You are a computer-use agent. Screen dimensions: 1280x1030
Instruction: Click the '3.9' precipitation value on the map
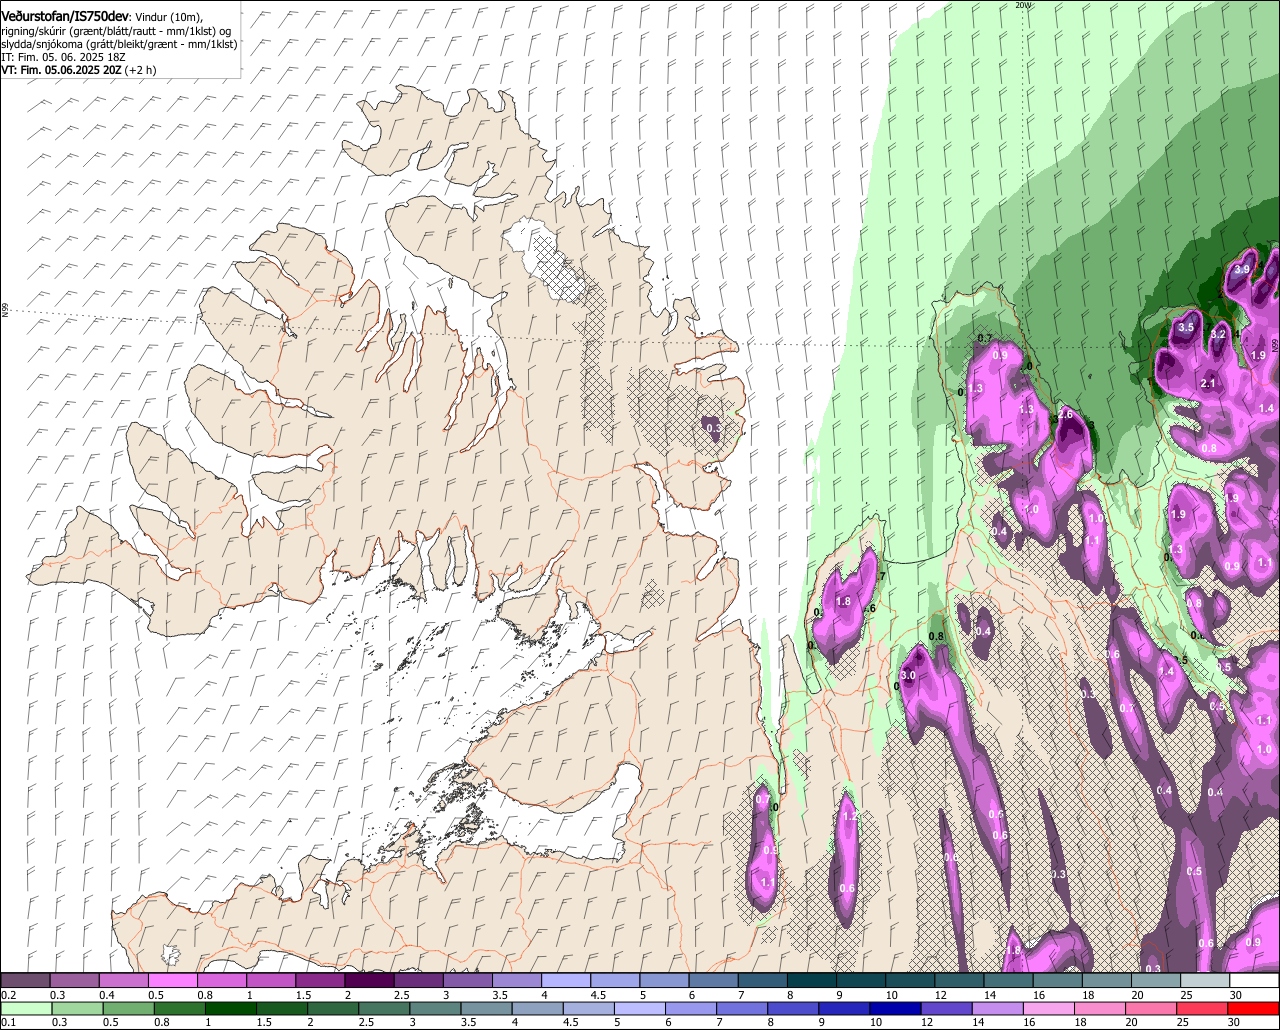click(1243, 270)
